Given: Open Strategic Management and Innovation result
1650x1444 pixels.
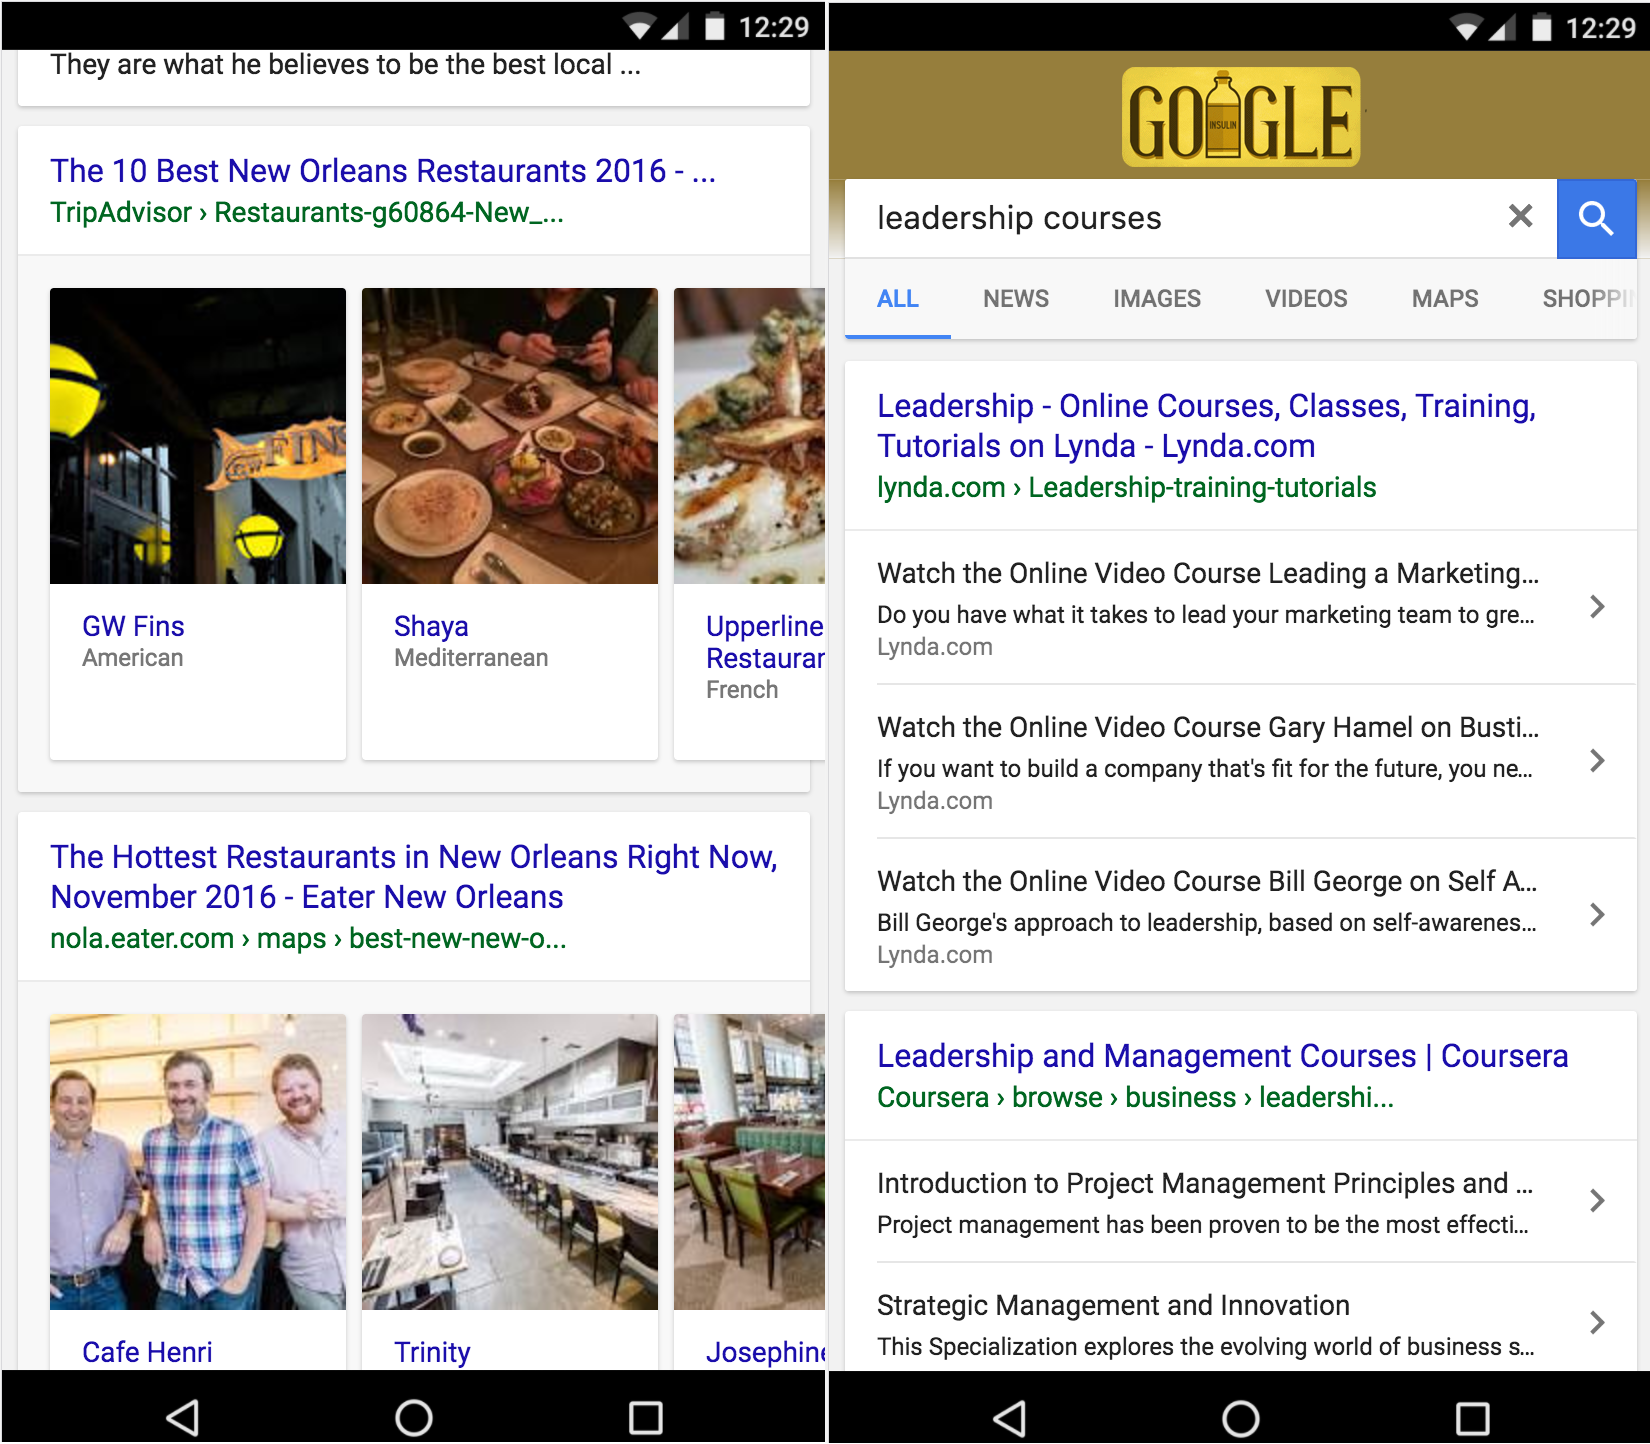Looking at the screenshot, I should (1113, 1305).
